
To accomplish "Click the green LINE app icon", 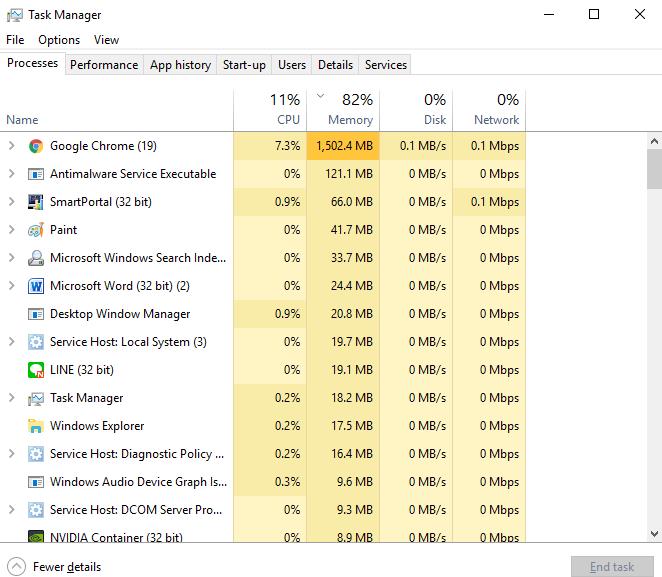I will pyautogui.click(x=36, y=370).
